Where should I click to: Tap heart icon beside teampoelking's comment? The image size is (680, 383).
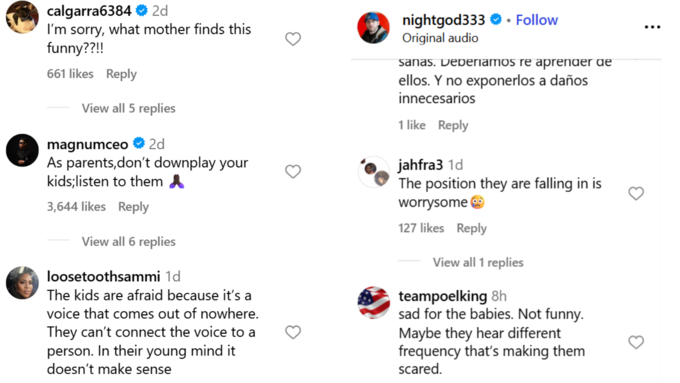click(636, 342)
